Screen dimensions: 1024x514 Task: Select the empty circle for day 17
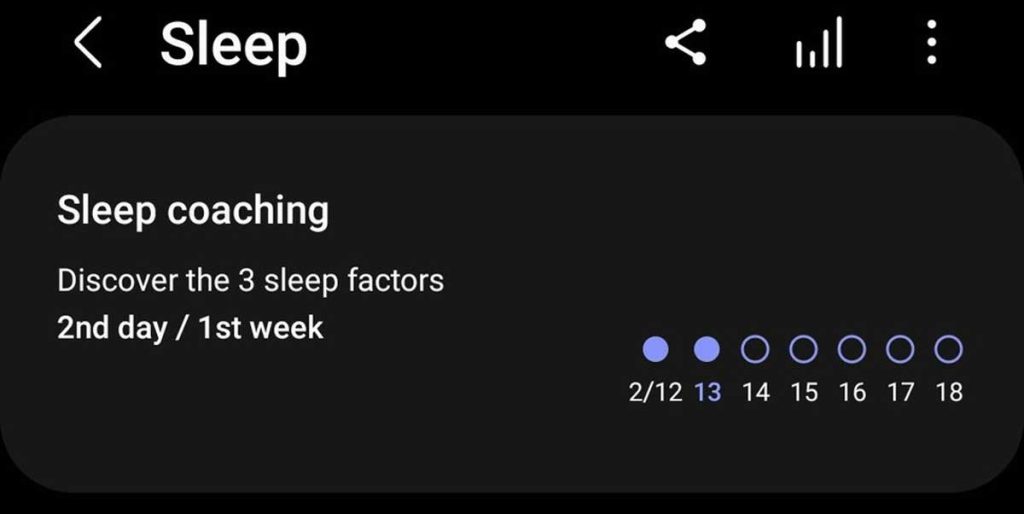[x=900, y=349]
